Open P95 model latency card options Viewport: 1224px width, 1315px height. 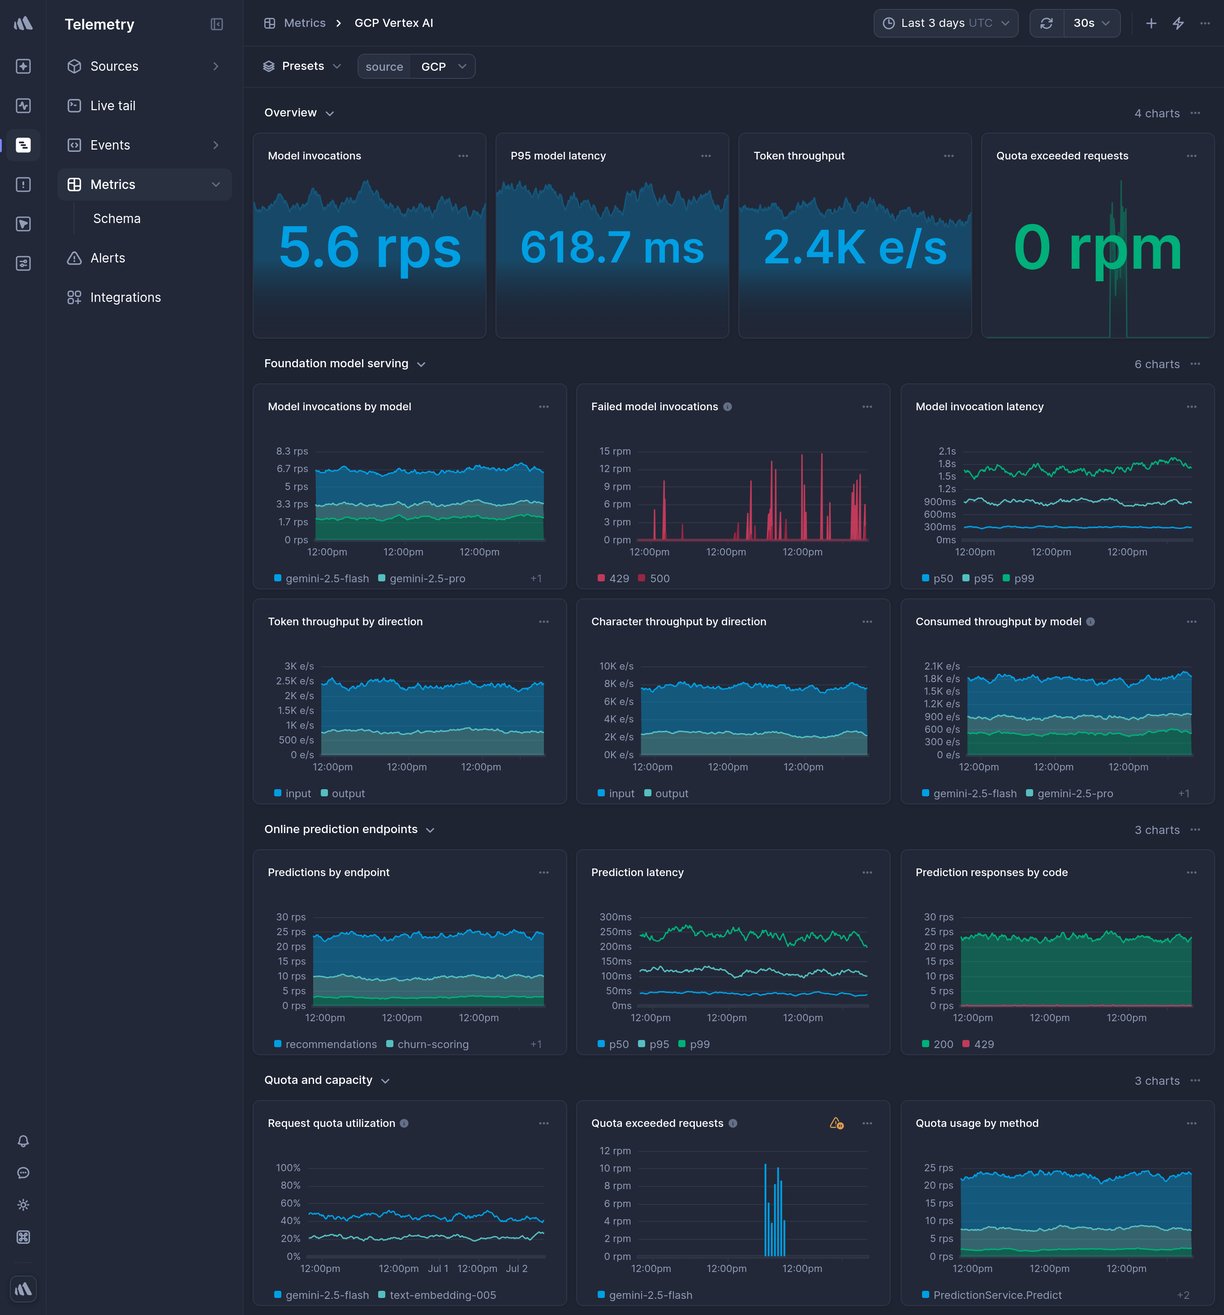706,156
